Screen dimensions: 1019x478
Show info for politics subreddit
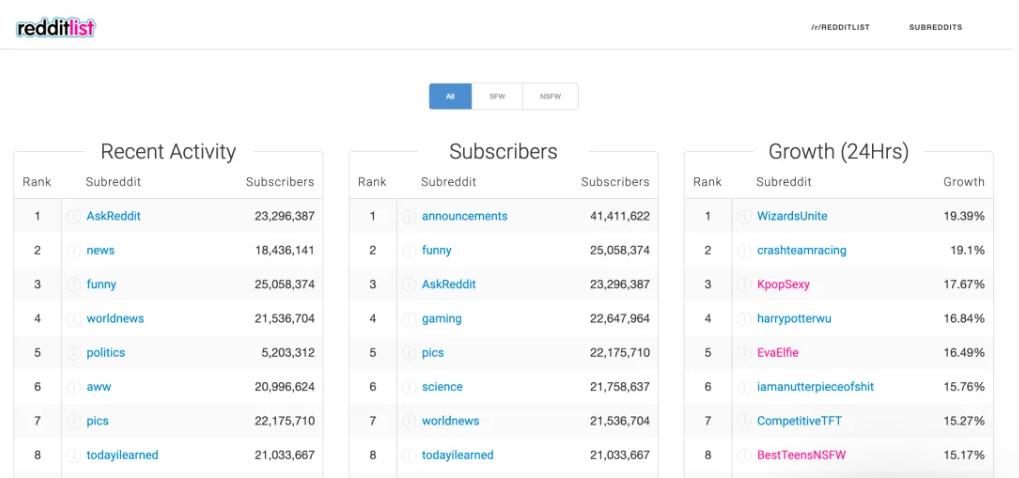pyautogui.click(x=74, y=353)
